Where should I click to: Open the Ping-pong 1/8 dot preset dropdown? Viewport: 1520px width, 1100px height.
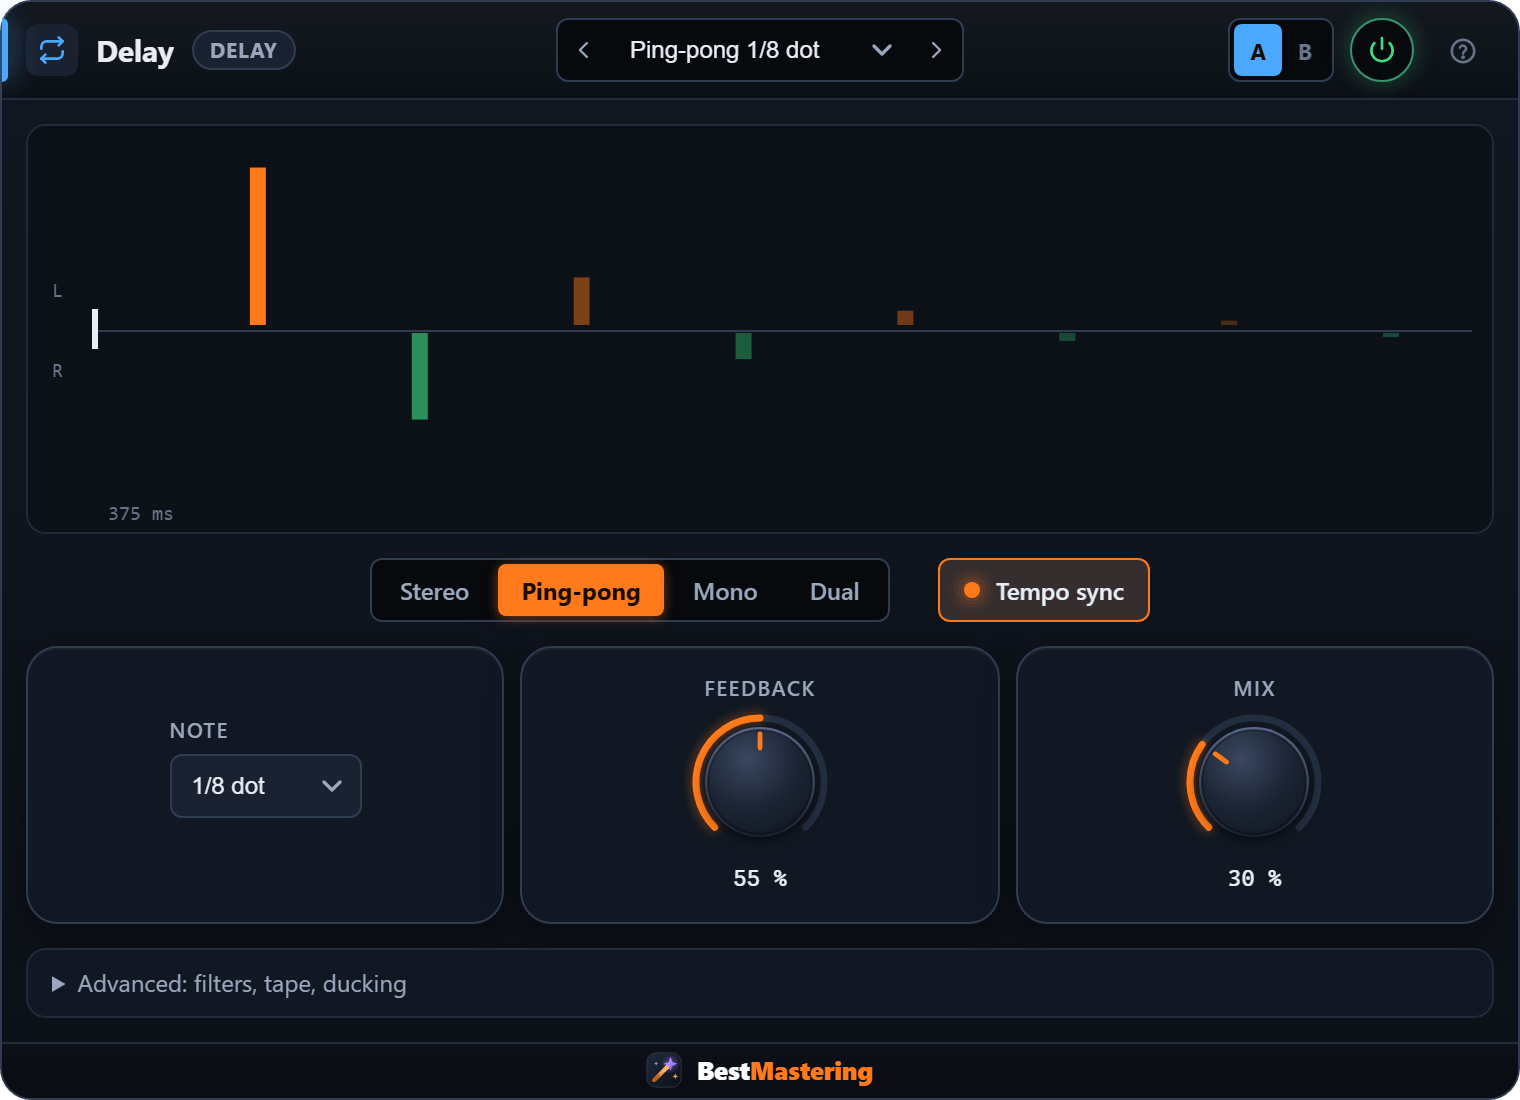[759, 50]
